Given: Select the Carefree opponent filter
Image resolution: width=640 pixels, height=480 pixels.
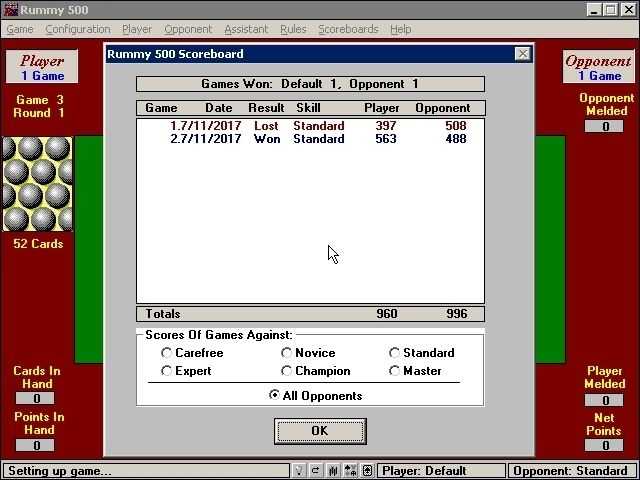Looking at the screenshot, I should tap(167, 353).
